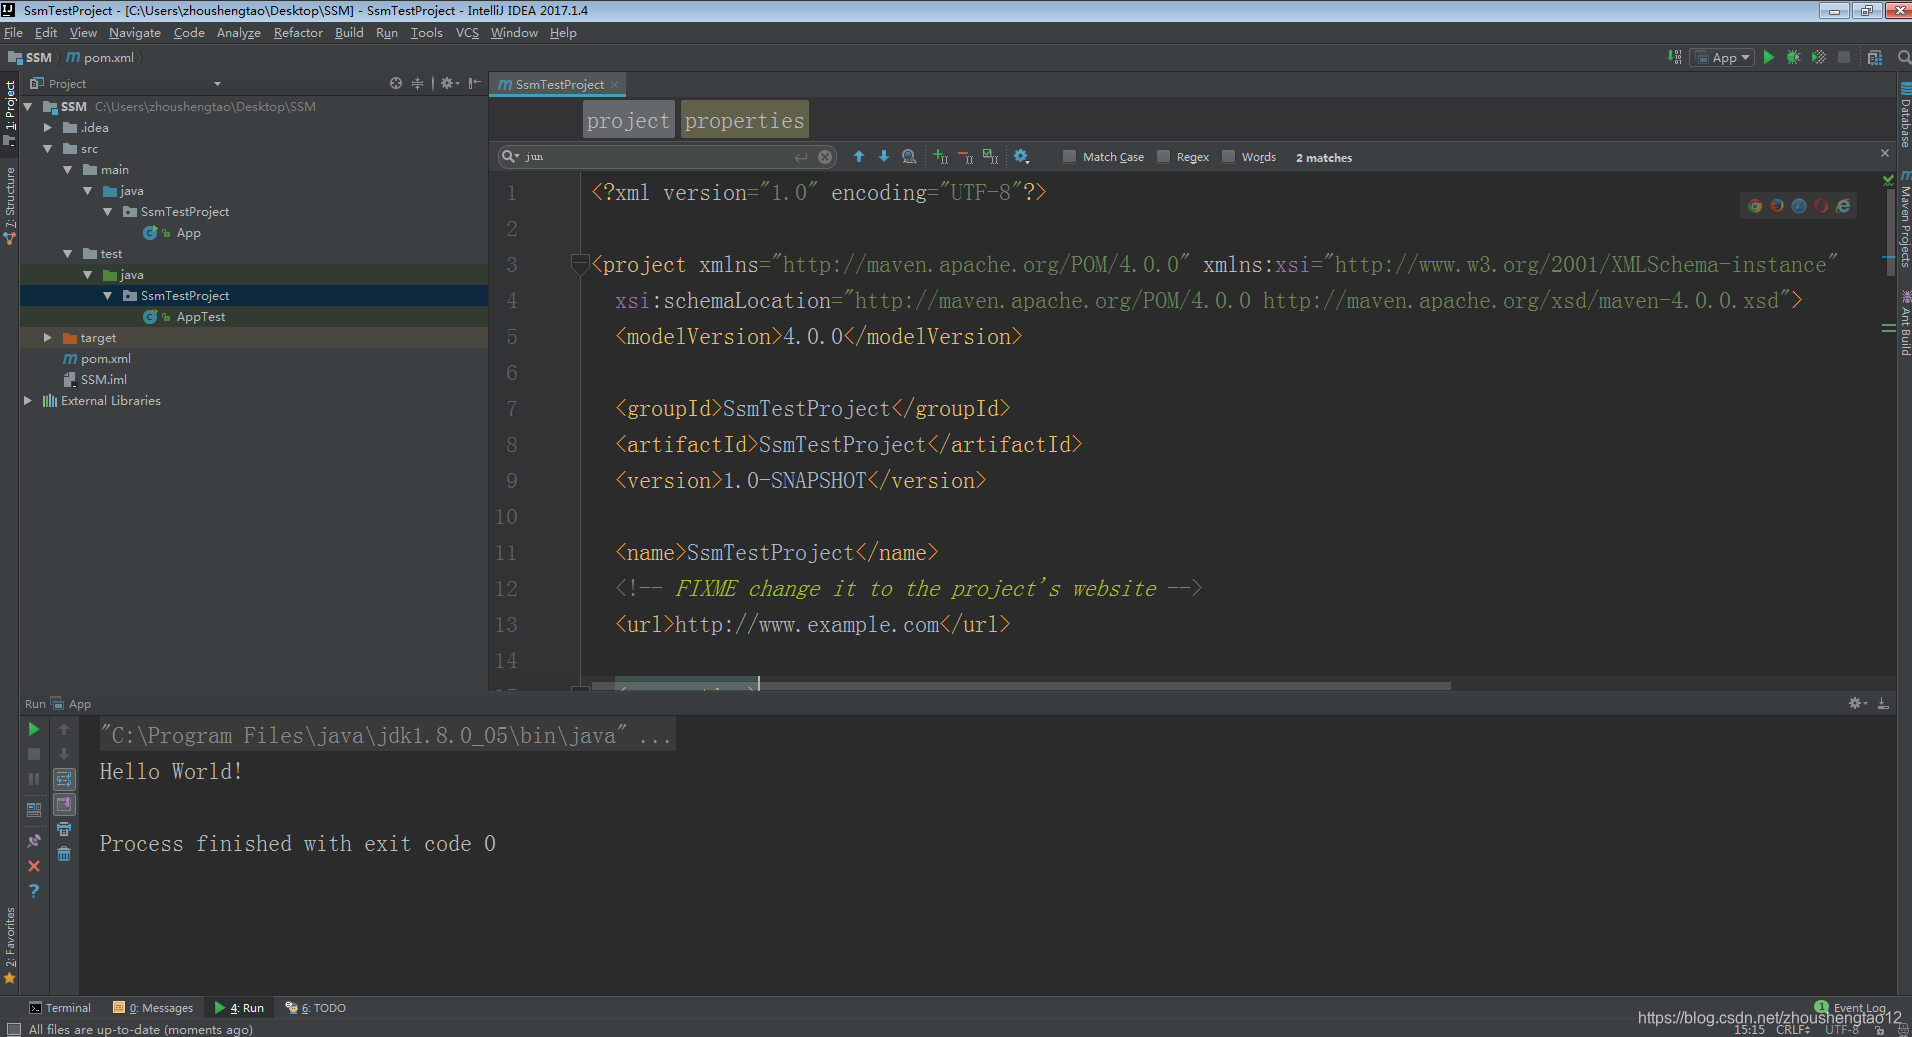This screenshot has height=1037, width=1912.
Task: Clear all console output with trash icon
Action: click(x=64, y=854)
